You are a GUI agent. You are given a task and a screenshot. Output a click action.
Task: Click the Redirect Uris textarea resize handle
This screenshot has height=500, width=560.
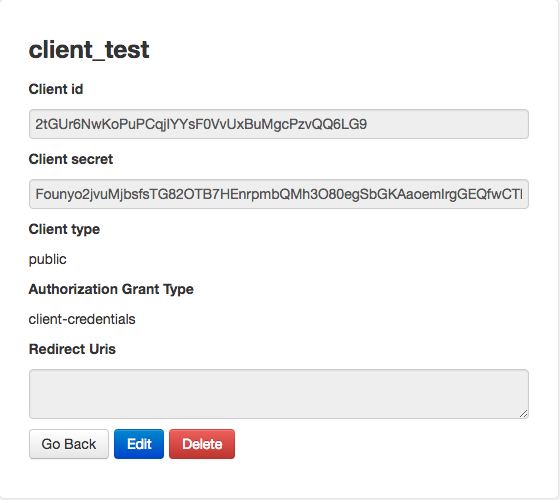pos(524,414)
